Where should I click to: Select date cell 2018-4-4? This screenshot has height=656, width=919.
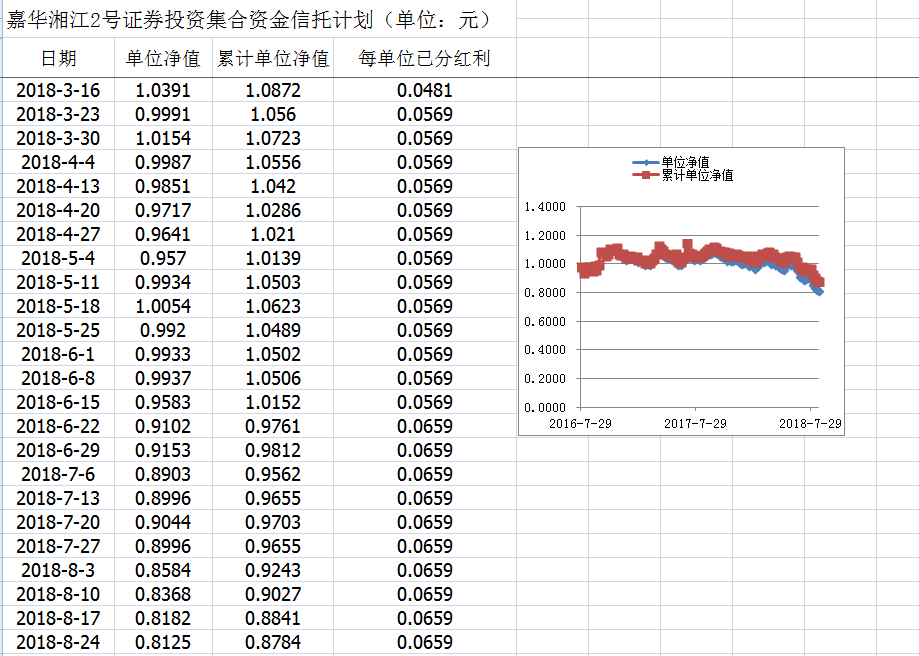click(59, 162)
